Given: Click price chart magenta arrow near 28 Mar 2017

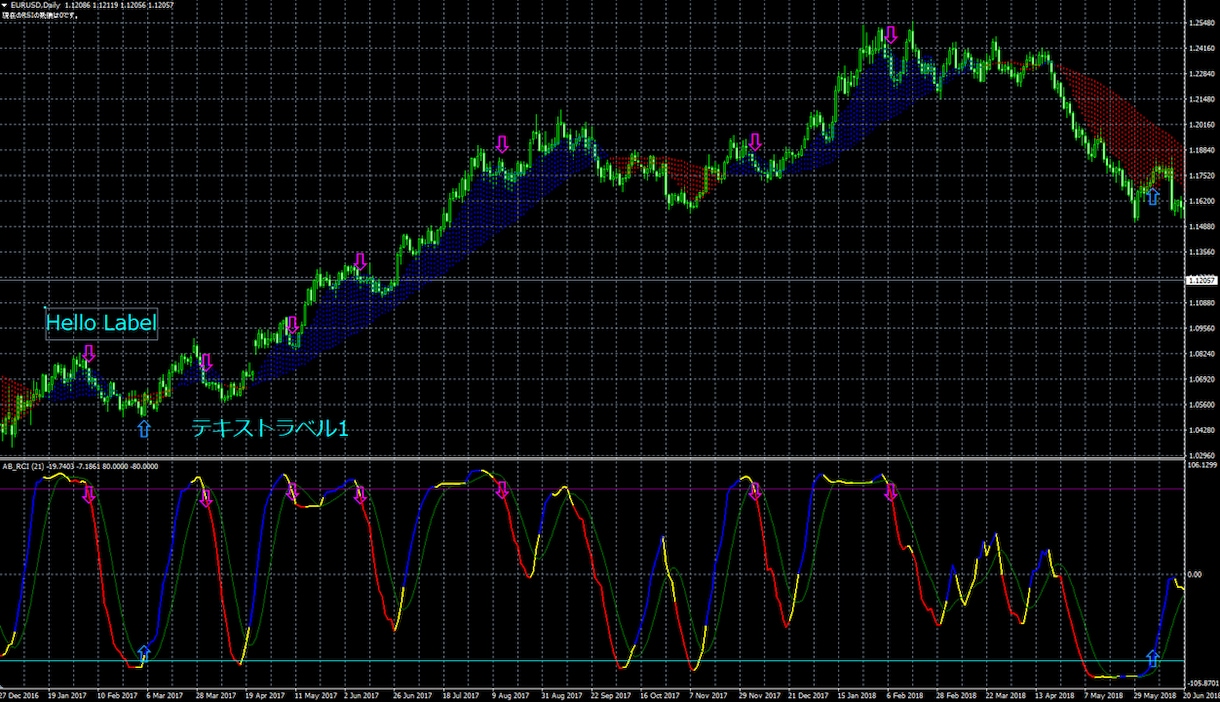Looking at the screenshot, I should [206, 362].
